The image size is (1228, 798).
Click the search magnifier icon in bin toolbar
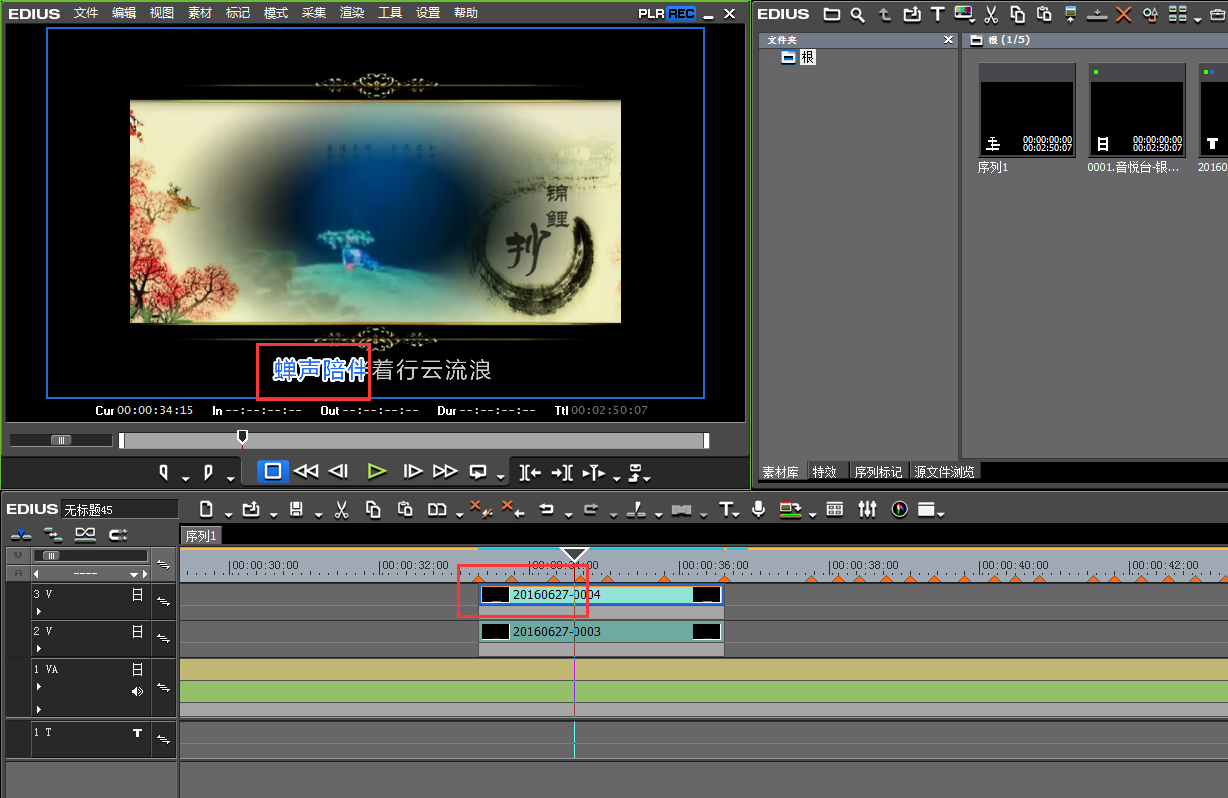(x=858, y=14)
